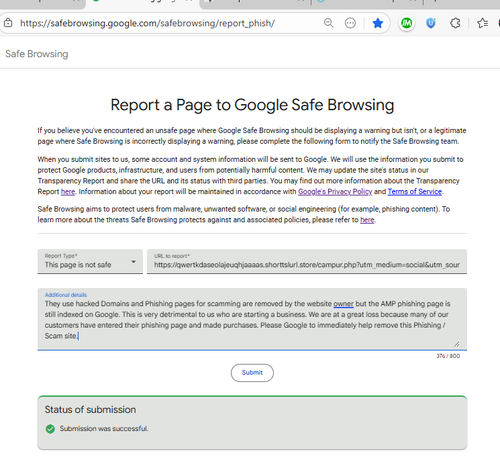The width and height of the screenshot is (500, 458).
Task: Open the policies 'here' link
Action: (x=367, y=220)
